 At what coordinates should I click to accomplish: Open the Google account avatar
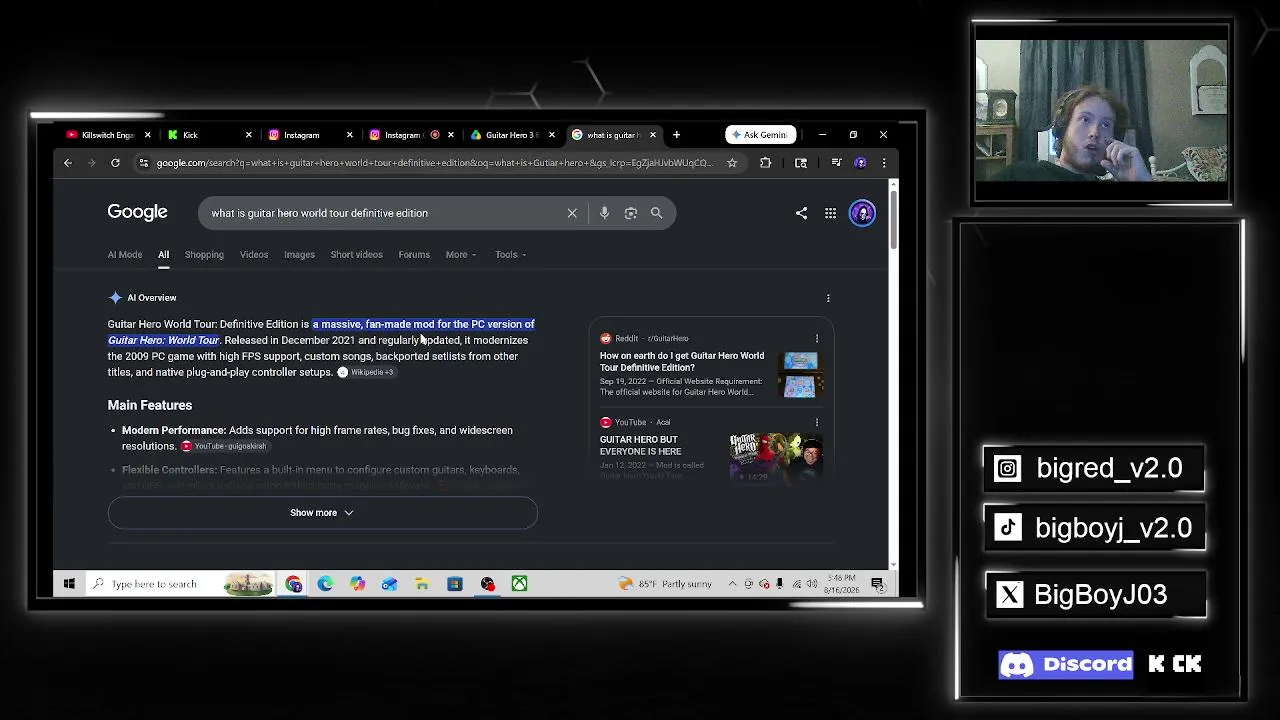coord(862,213)
